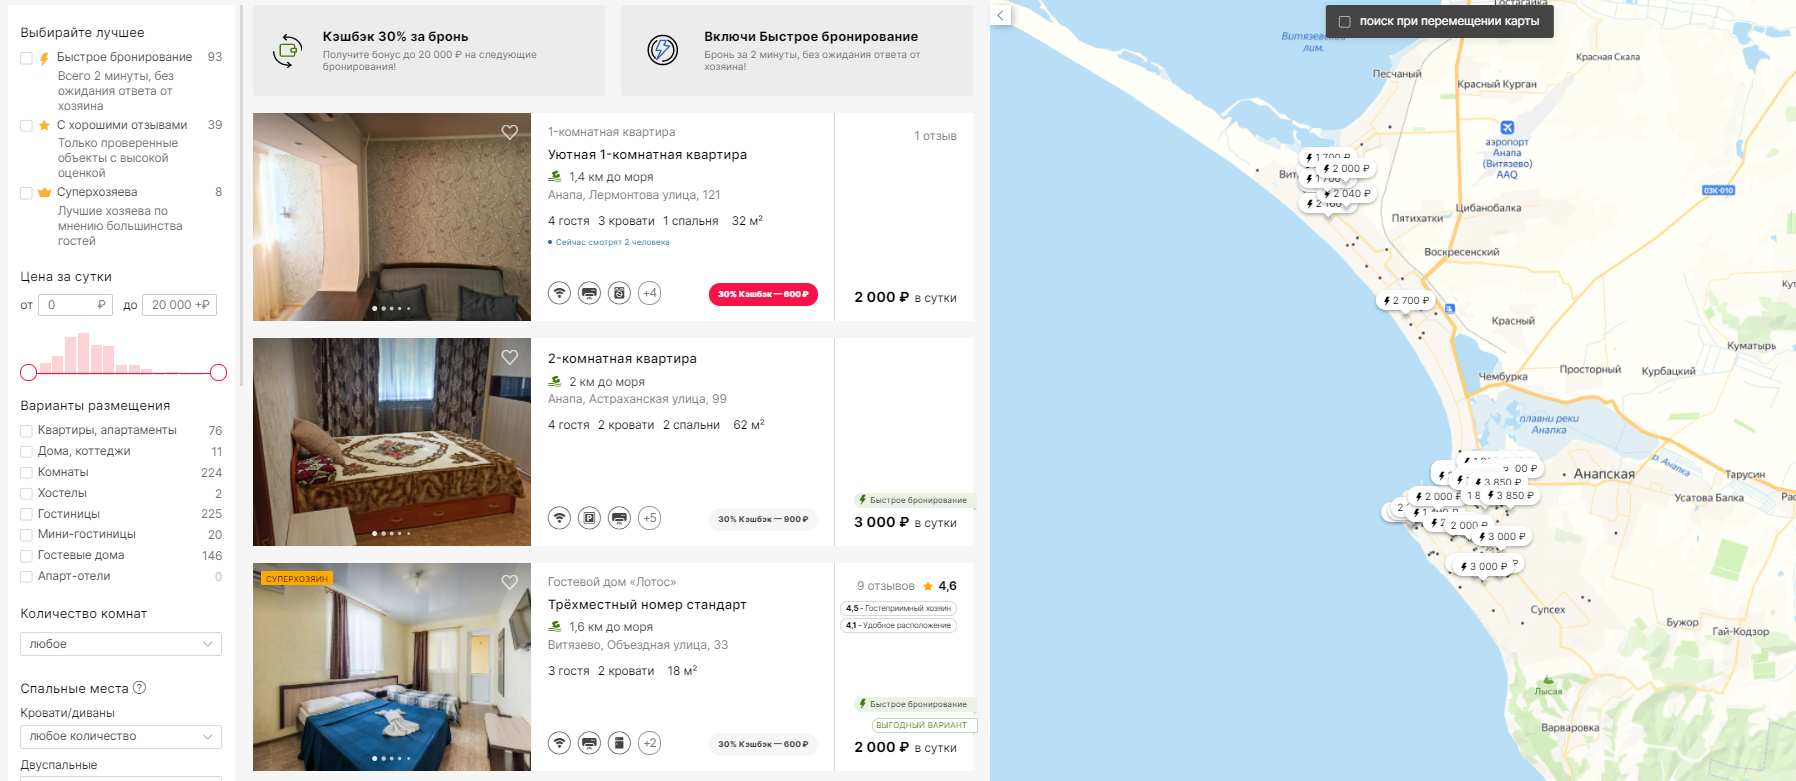Click the Цибанобалка label on the map
This screenshot has width=1796, height=781.
click(1488, 208)
